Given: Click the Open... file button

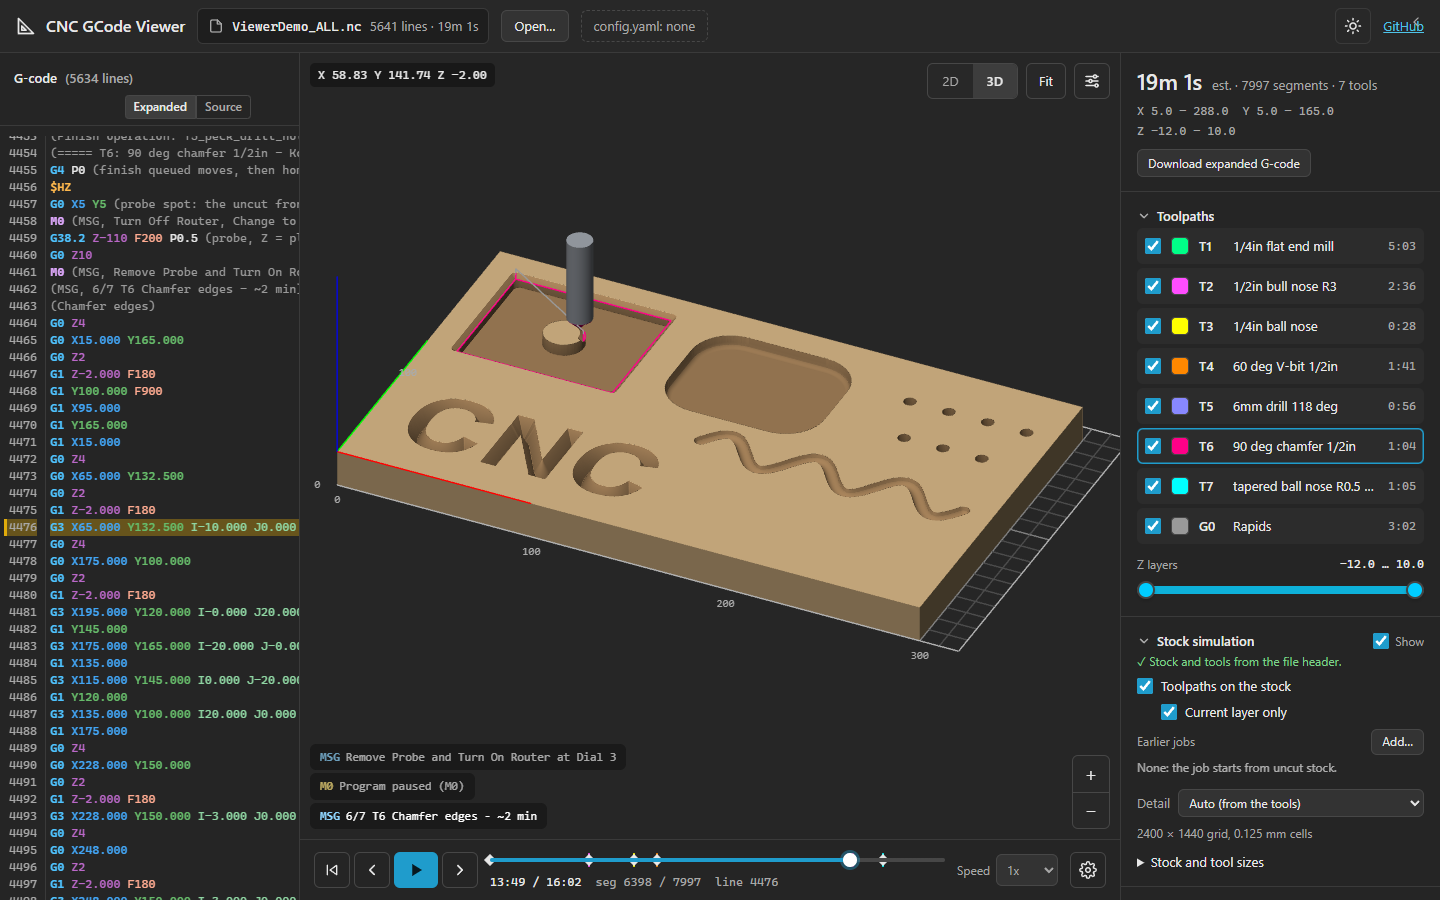Looking at the screenshot, I should [x=535, y=26].
